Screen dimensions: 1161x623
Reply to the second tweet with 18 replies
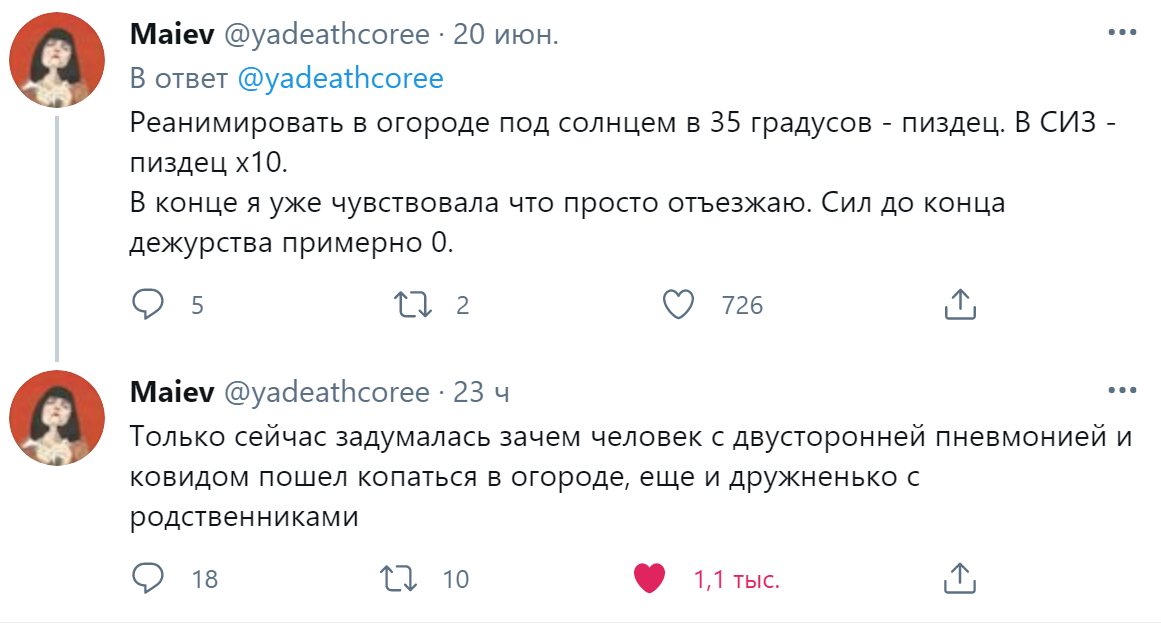click(148, 577)
